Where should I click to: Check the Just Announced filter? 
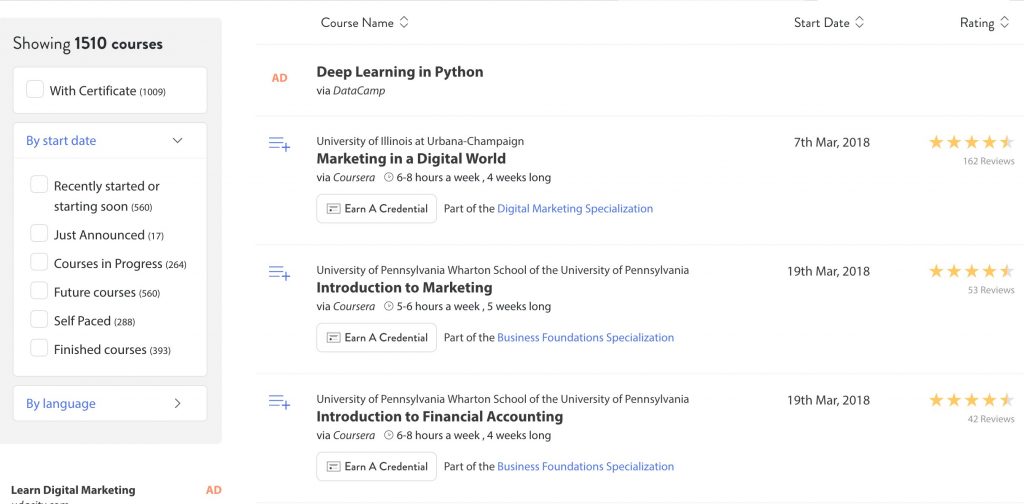point(39,234)
